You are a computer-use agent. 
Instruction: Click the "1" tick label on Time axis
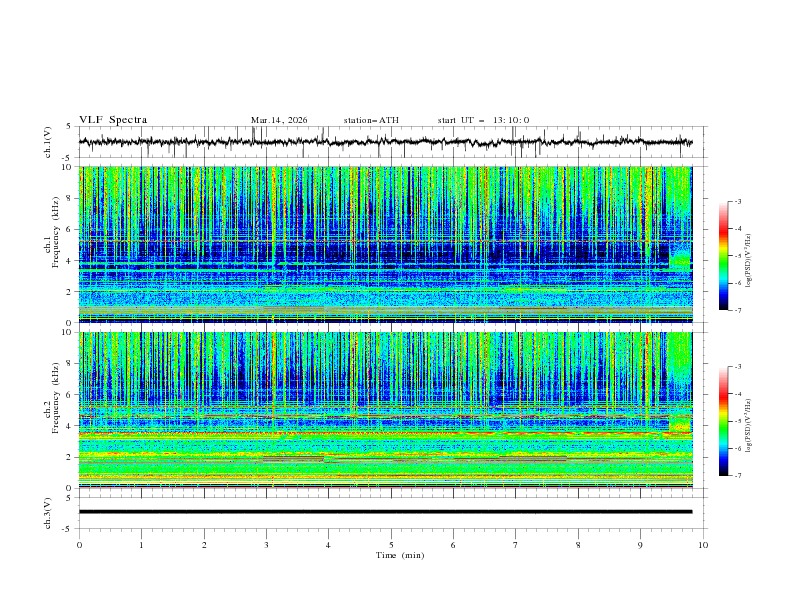pyautogui.click(x=141, y=545)
